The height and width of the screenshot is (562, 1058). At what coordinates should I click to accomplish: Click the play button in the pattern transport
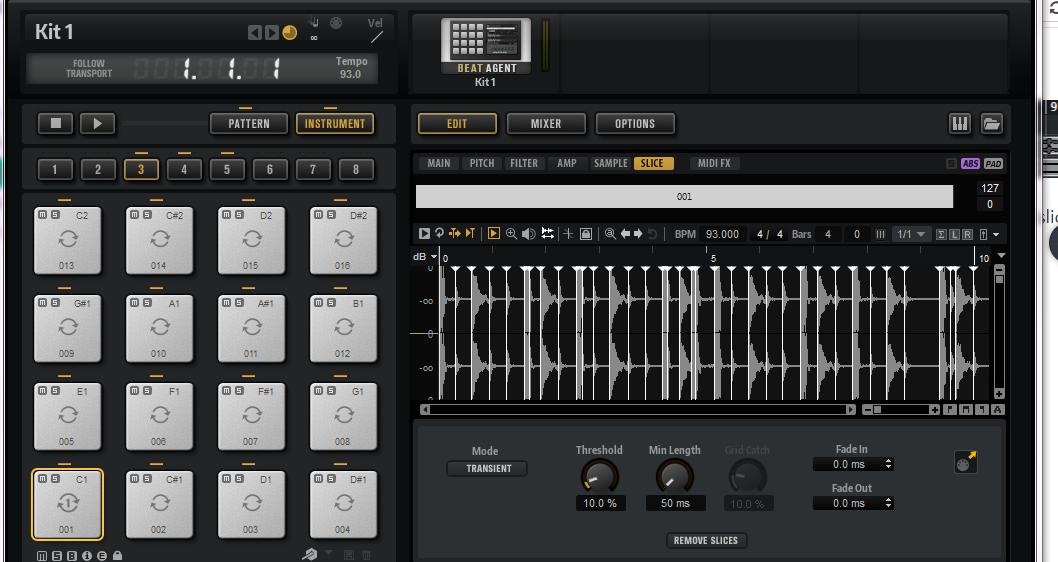97,123
